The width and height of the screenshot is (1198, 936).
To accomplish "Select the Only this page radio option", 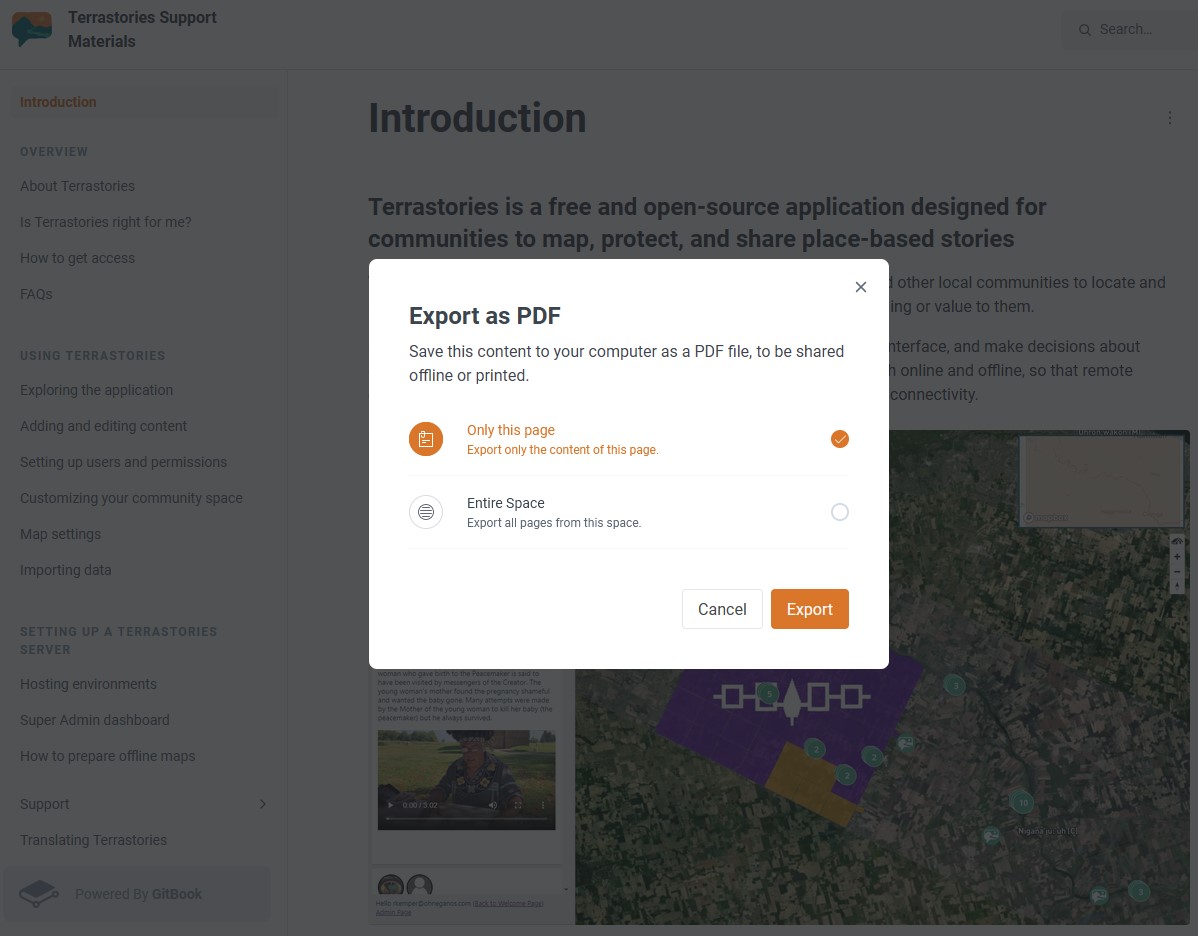I will pos(840,439).
